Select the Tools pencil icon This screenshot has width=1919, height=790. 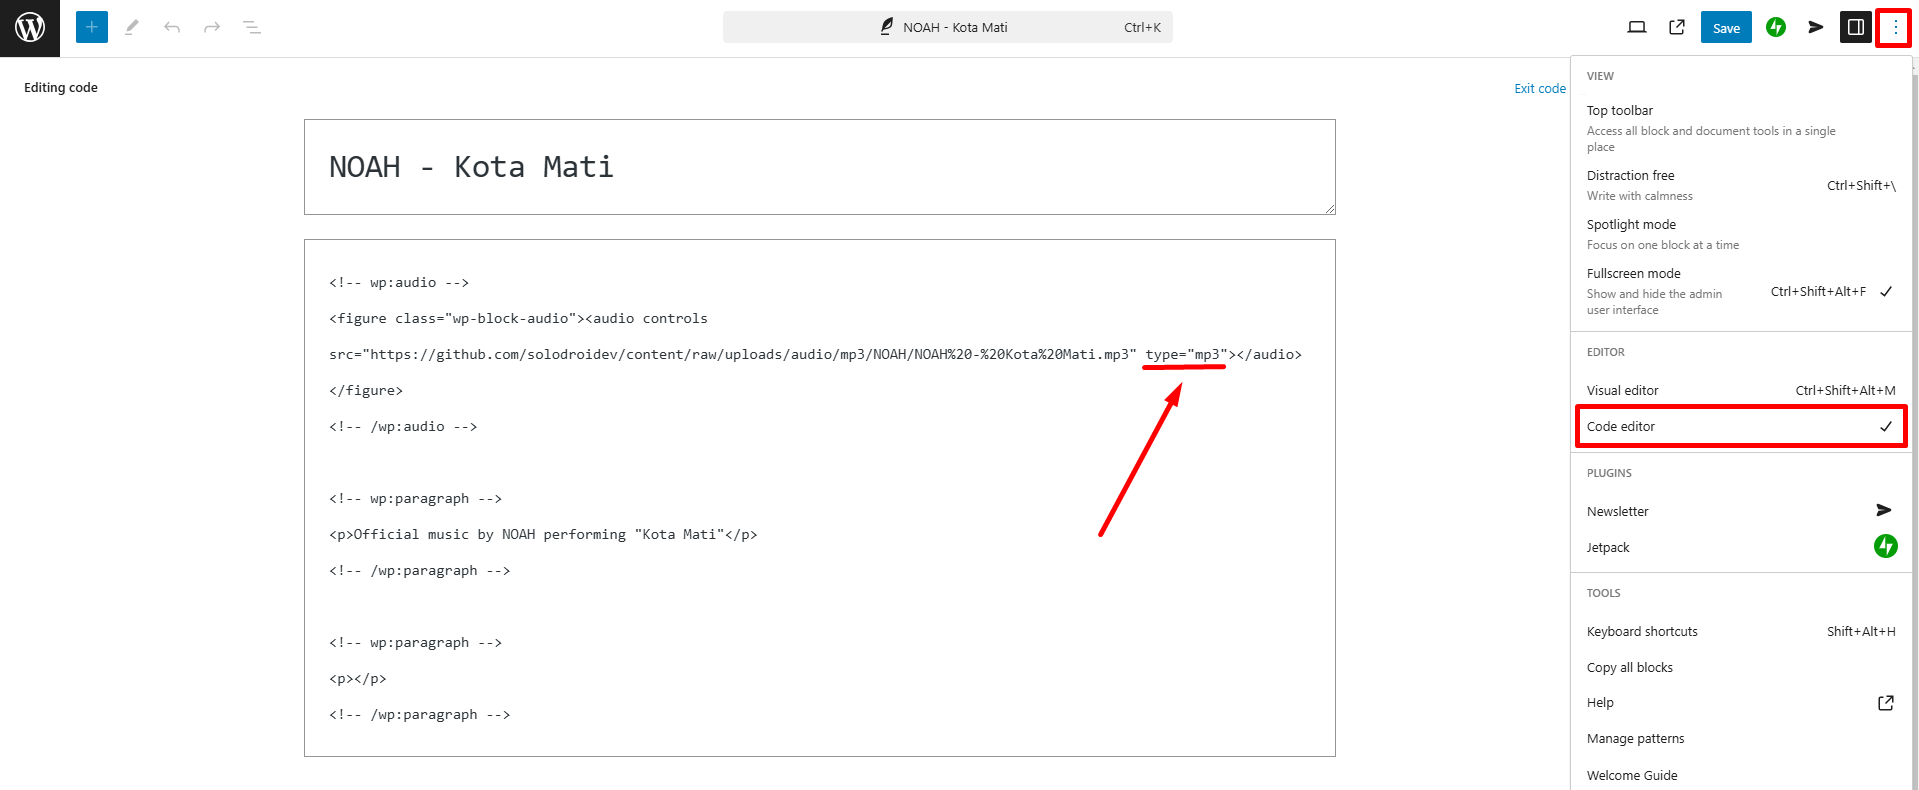(132, 27)
